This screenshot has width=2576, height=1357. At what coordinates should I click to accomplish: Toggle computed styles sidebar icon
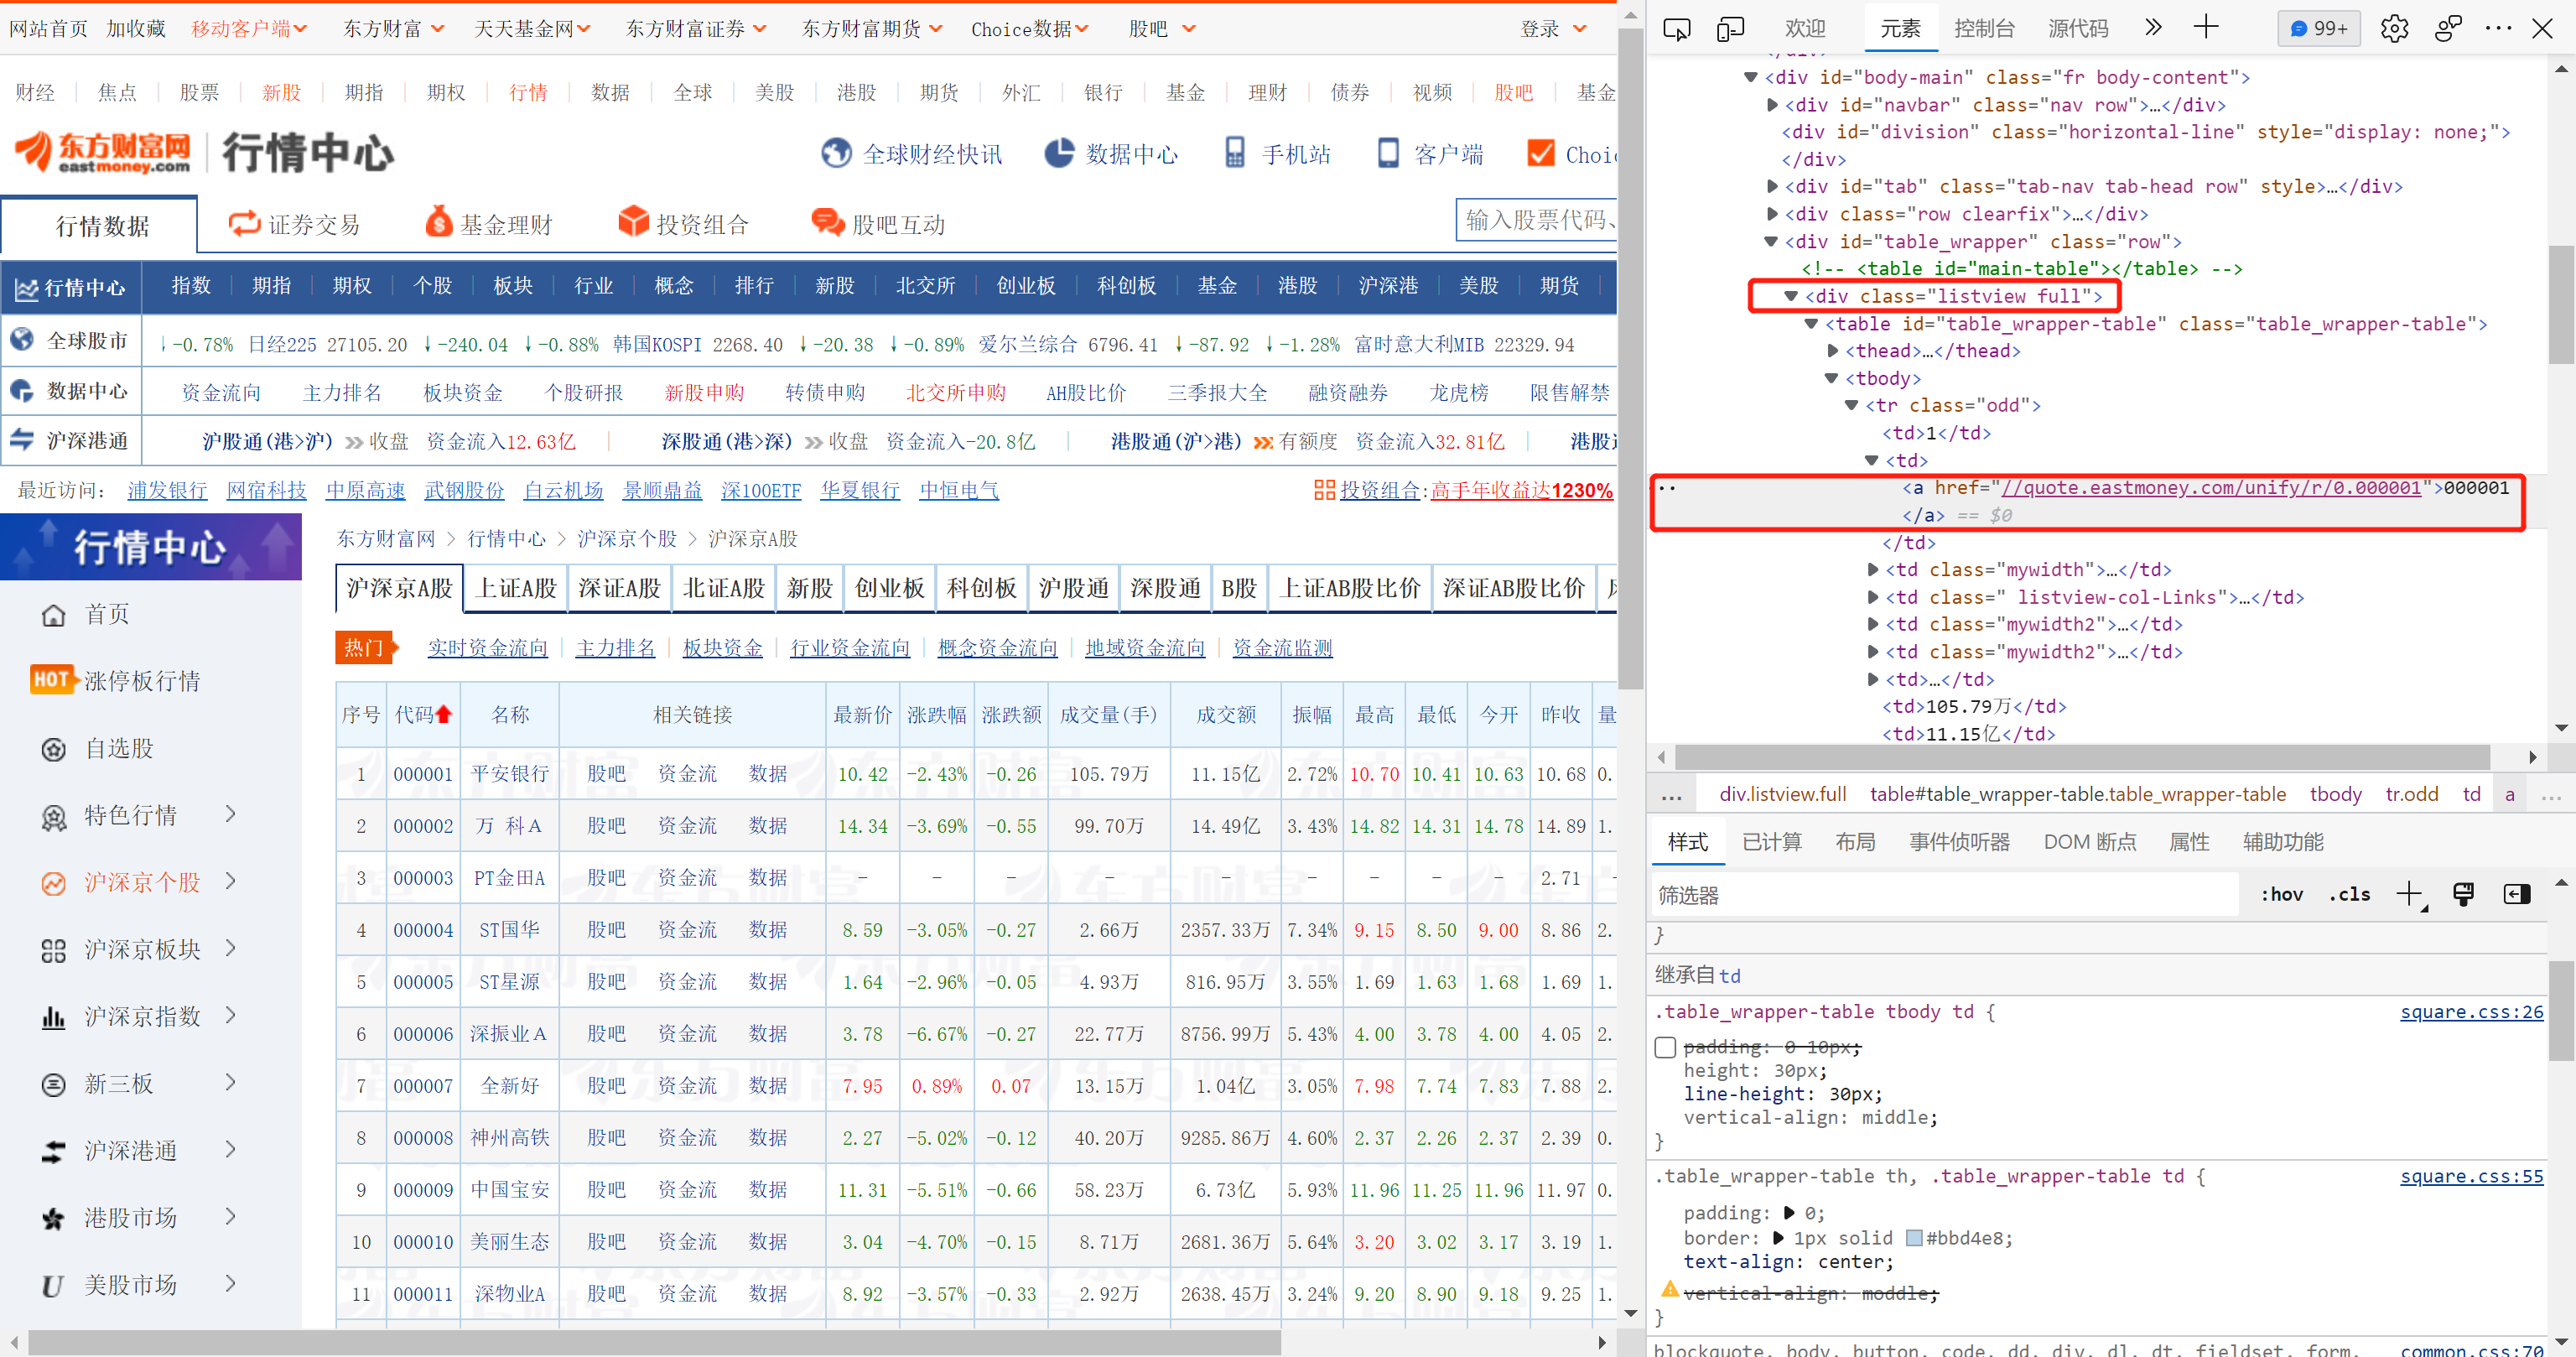coord(2516,894)
